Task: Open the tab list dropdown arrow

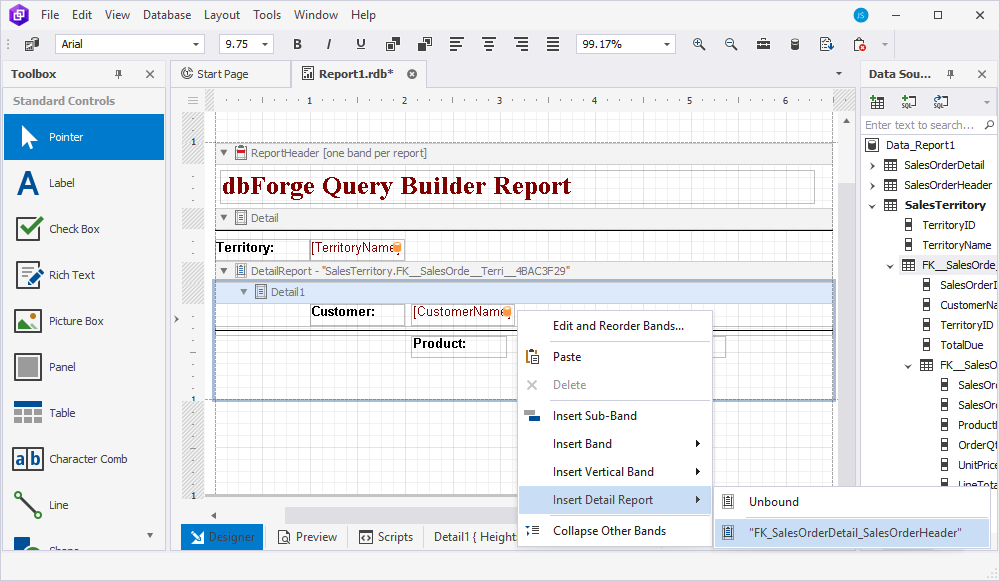Action: coord(839,74)
